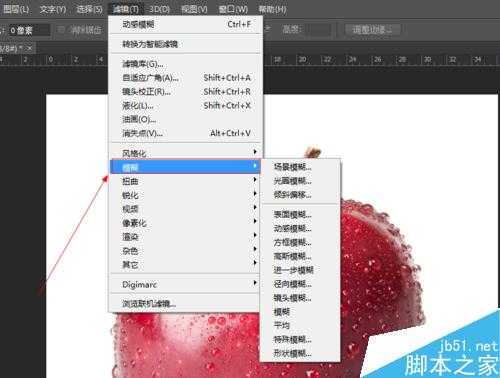
Task: Expand the 杂色 submenu
Action: [186, 251]
